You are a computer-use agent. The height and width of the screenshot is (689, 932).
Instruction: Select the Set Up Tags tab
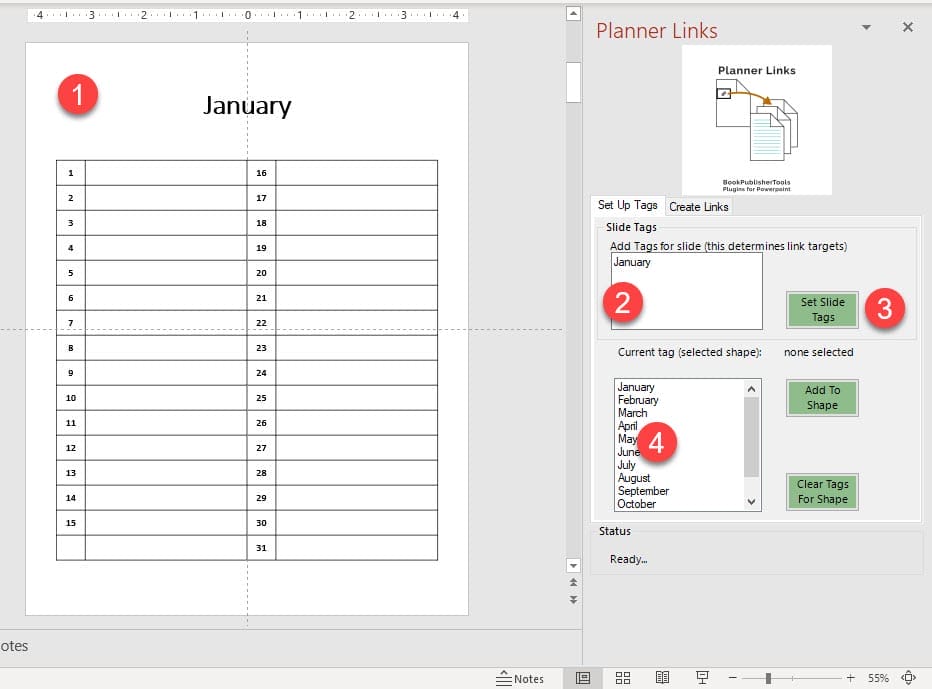pyautogui.click(x=627, y=205)
